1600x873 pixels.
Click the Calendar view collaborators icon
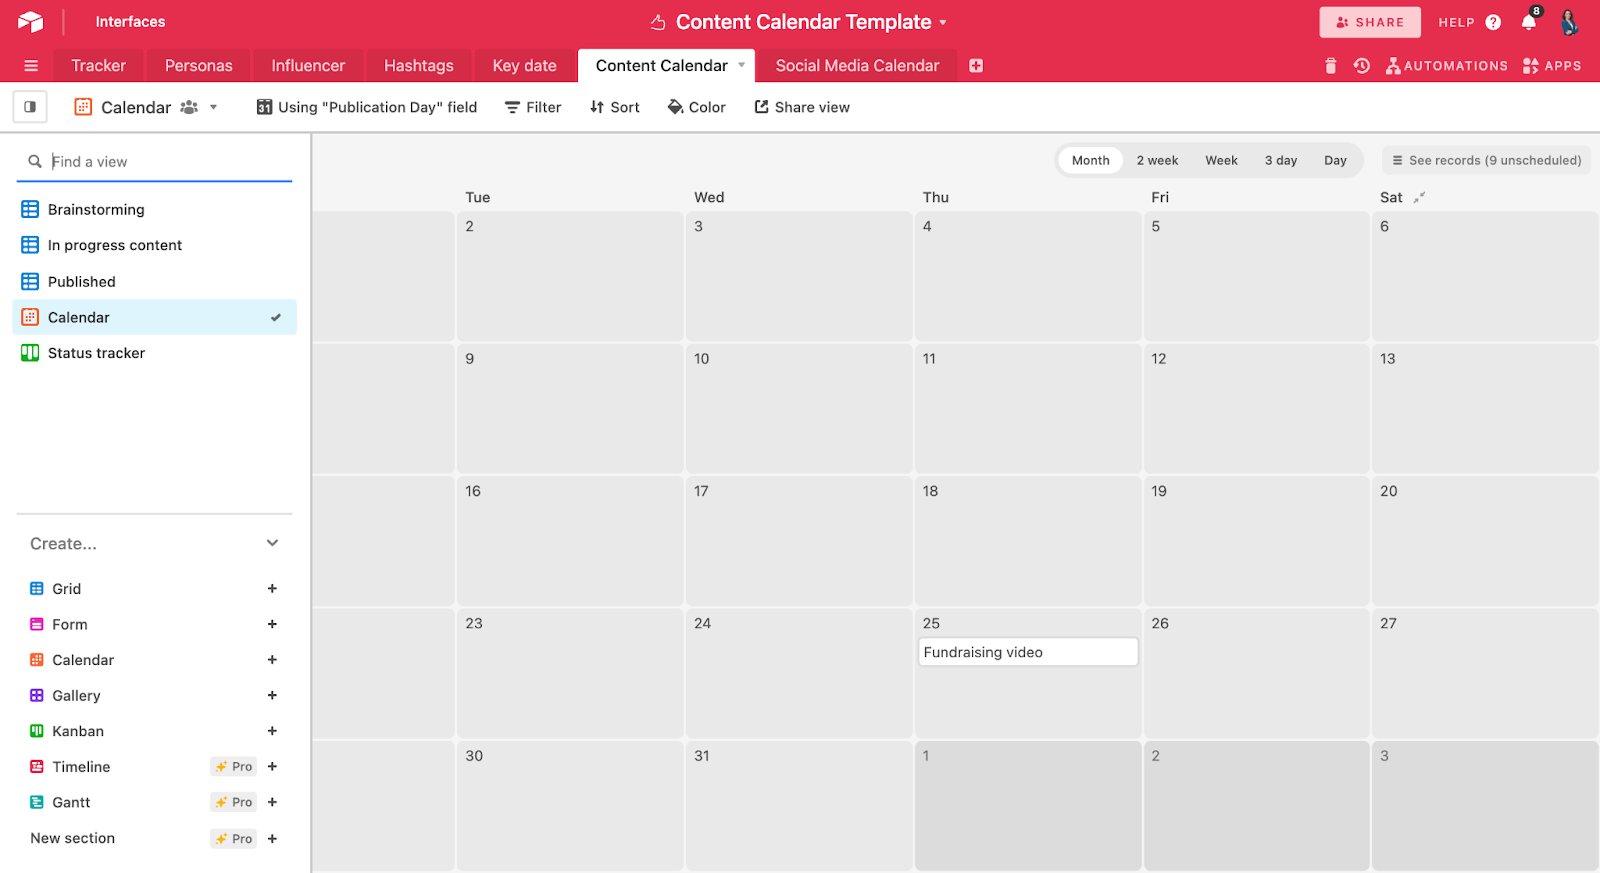[x=189, y=107]
